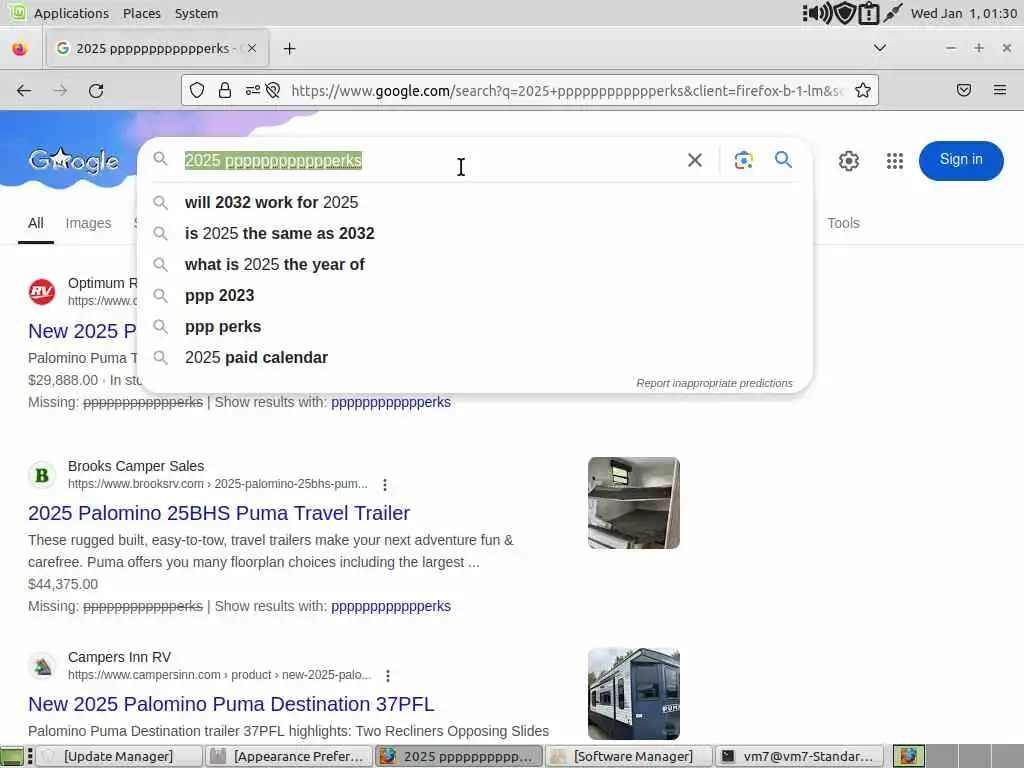Click the Brooks Camper Sales favicon
1024x768 pixels.
pos(42,475)
